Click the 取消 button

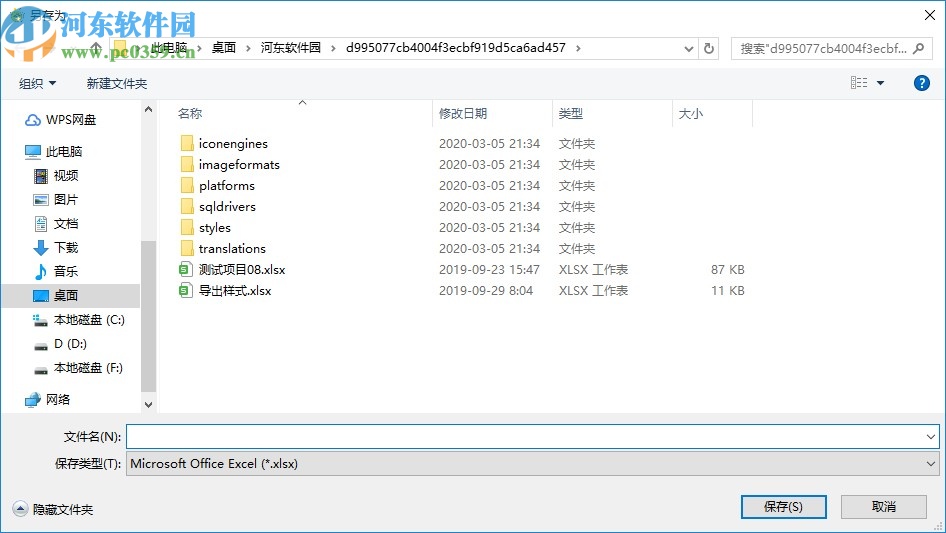[x=884, y=507]
